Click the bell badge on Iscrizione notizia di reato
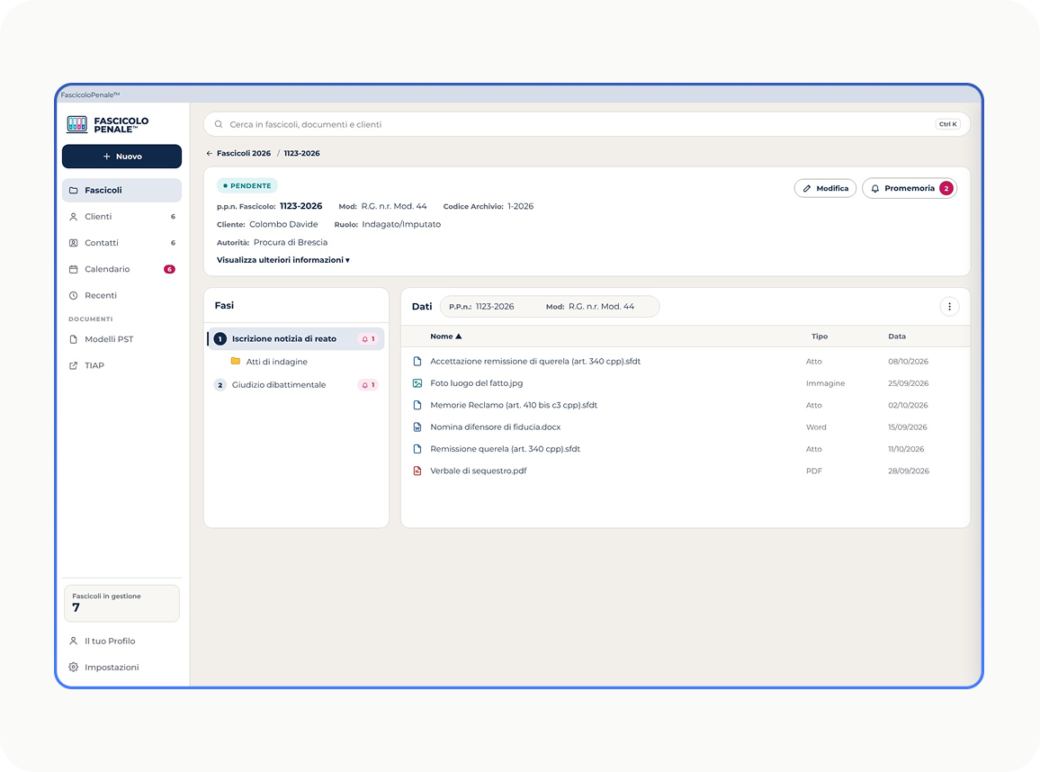Screen dimensions: 1040x772 (368, 339)
